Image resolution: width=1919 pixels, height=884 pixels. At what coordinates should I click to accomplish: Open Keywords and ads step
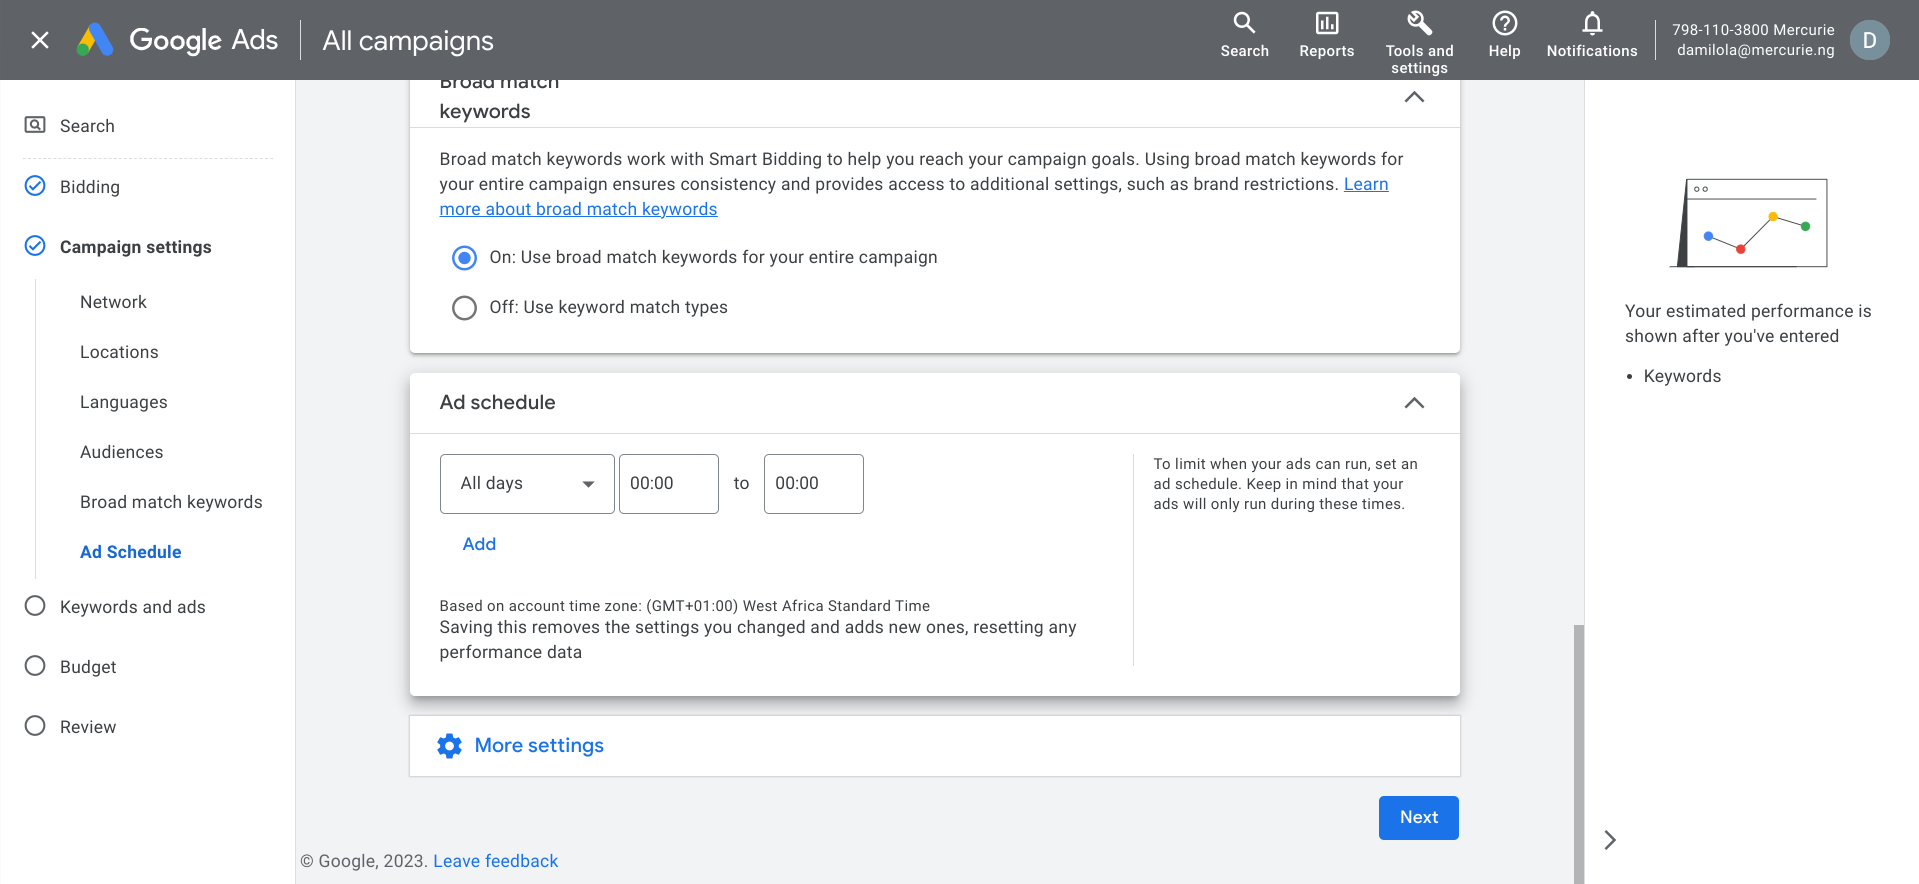132,607
